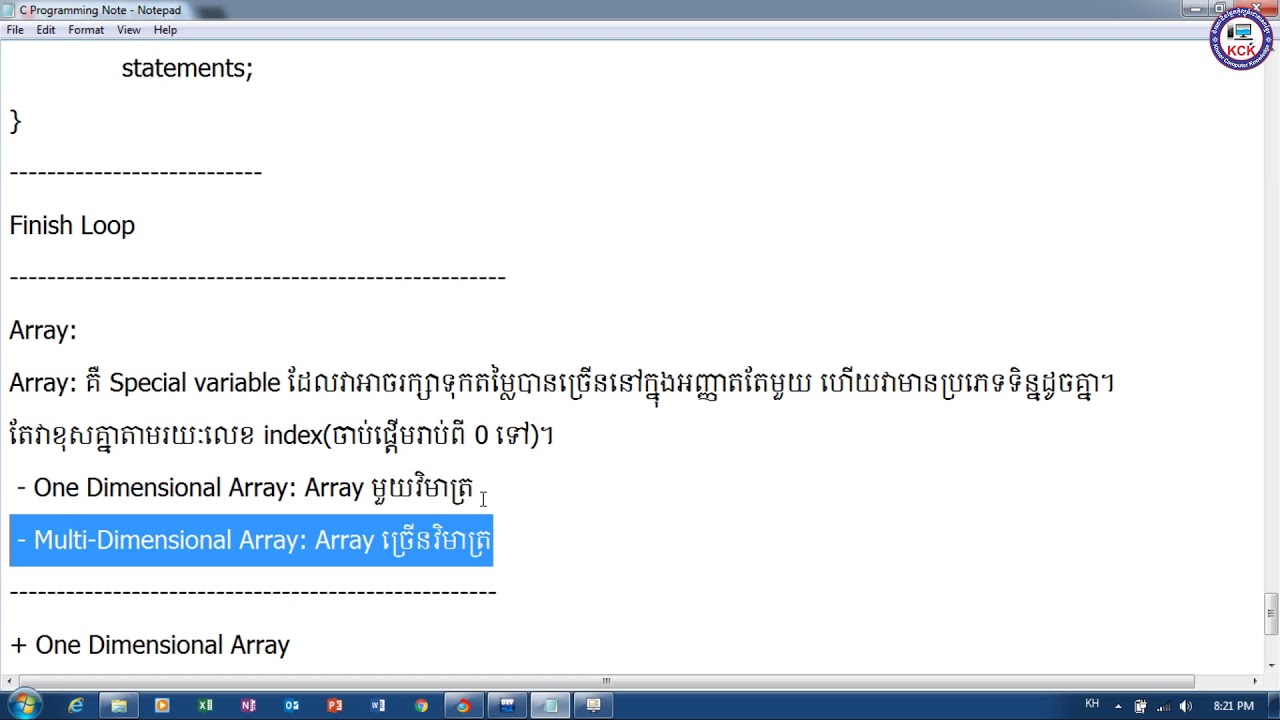Screen dimensions: 1280x720
Task: Click the 'Array:' heading line
Action: point(43,330)
